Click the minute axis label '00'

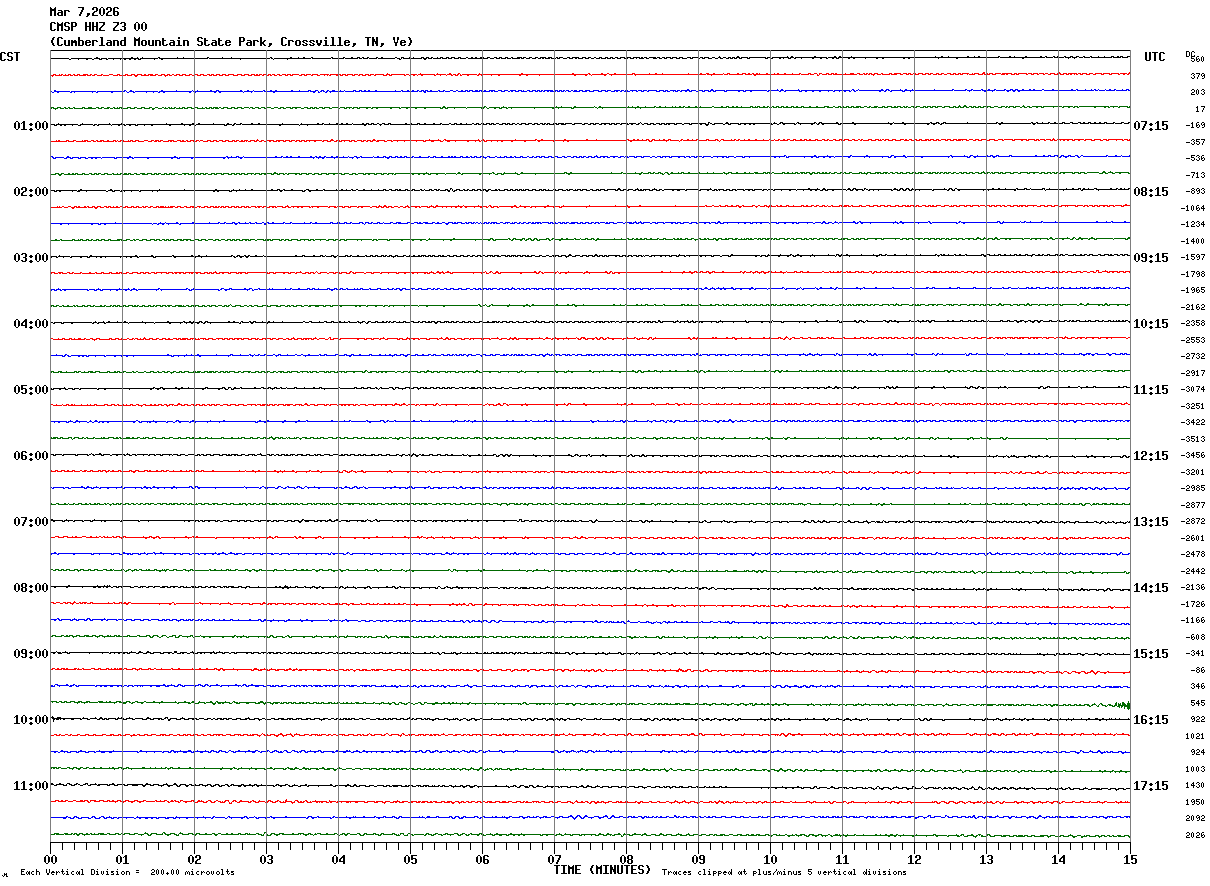[x=50, y=859]
